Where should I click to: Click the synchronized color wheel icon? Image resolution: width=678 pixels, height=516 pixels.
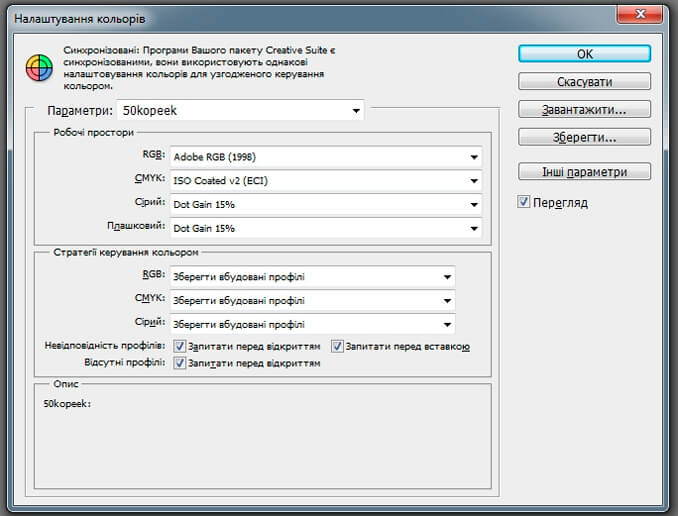tap(37, 67)
